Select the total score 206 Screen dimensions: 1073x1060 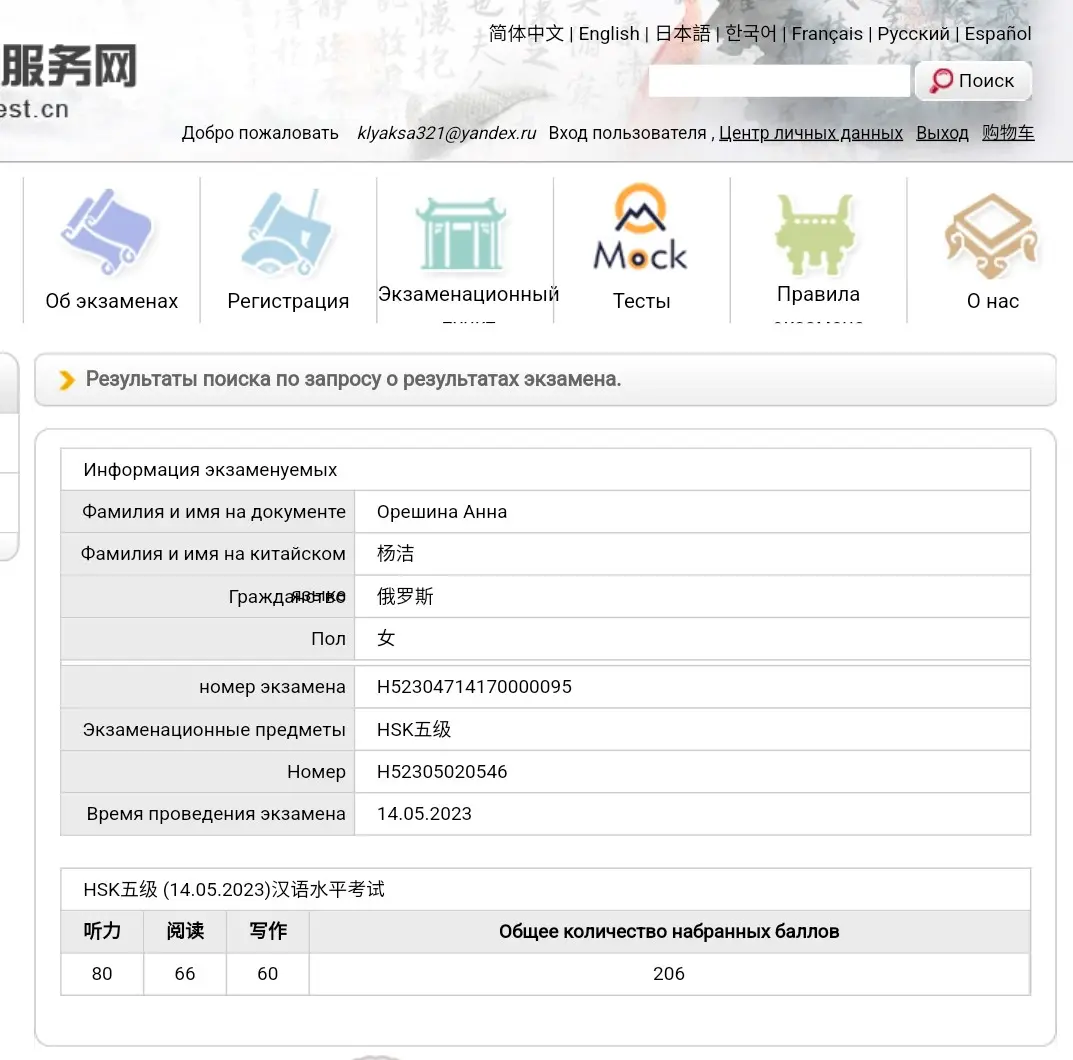point(669,974)
